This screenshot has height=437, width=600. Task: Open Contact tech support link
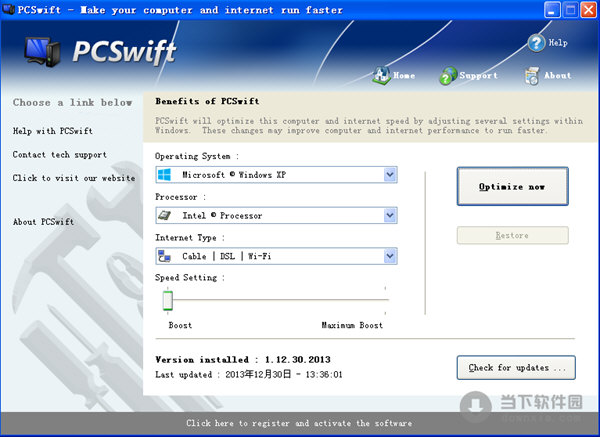coord(60,155)
